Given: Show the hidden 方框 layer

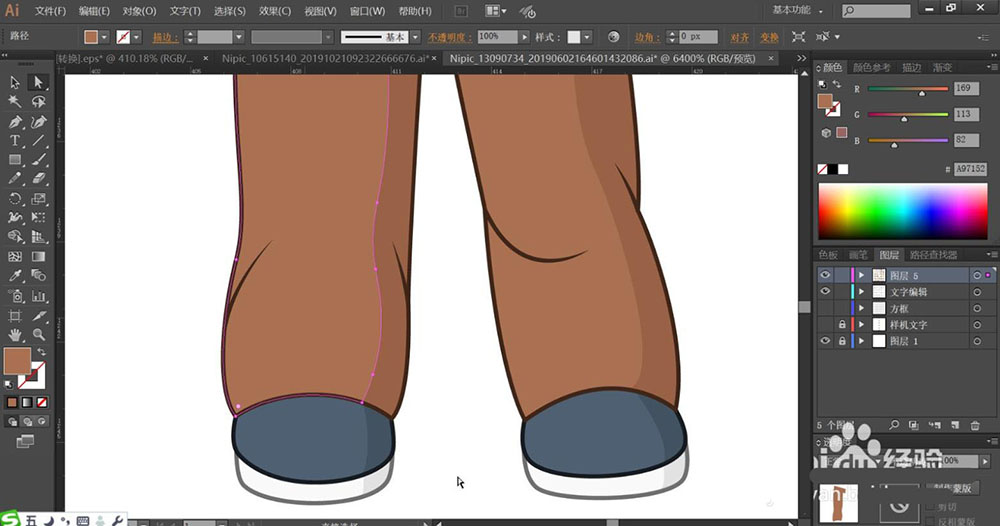Looking at the screenshot, I should 825,308.
